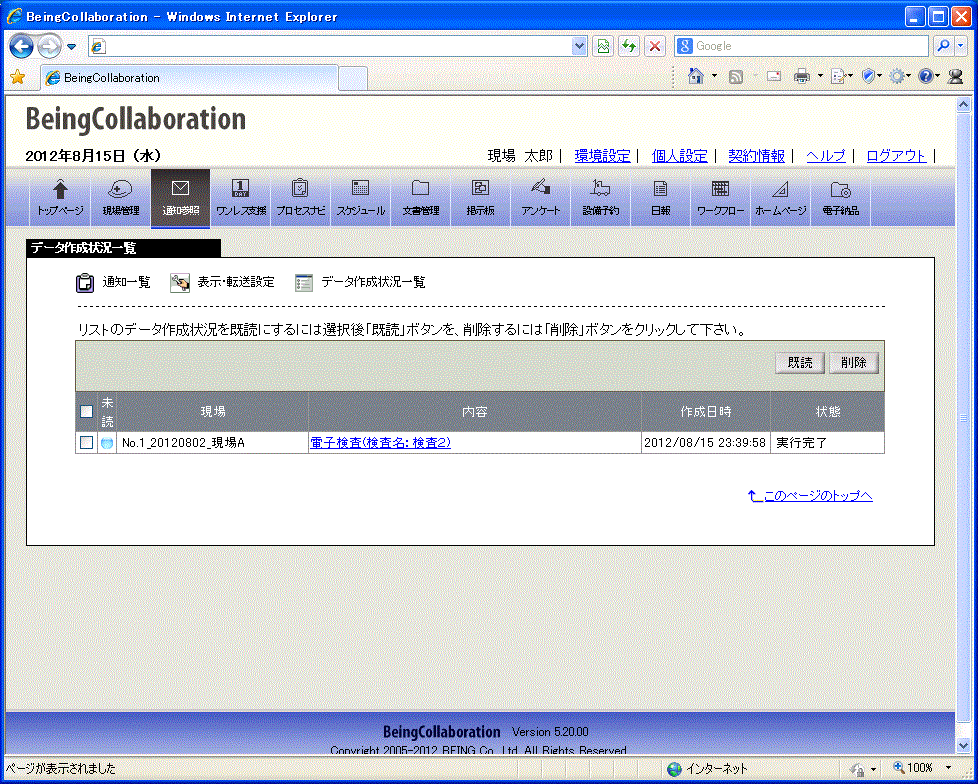Viewport: 978px width, 784px height.
Task: Click the browser Forward button
Action: pyautogui.click(x=49, y=46)
